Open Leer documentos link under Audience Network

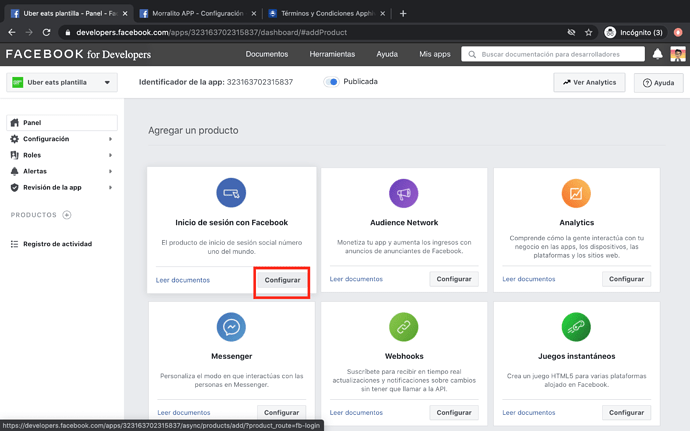[356, 280]
